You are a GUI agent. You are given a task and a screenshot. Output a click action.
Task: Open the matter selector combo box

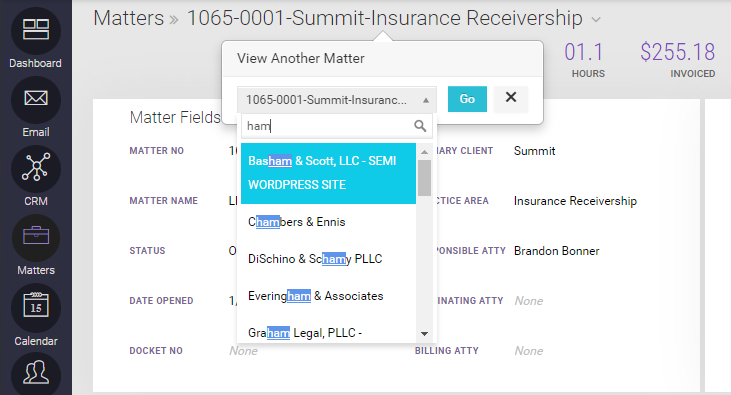pyautogui.click(x=337, y=99)
